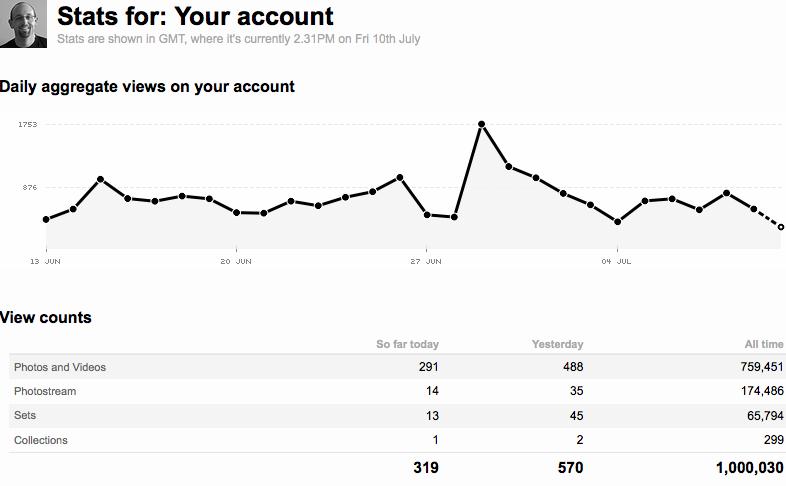Click the Stats for: Your account heading
Image resolution: width=786 pixels, height=486 pixels.
(195, 17)
